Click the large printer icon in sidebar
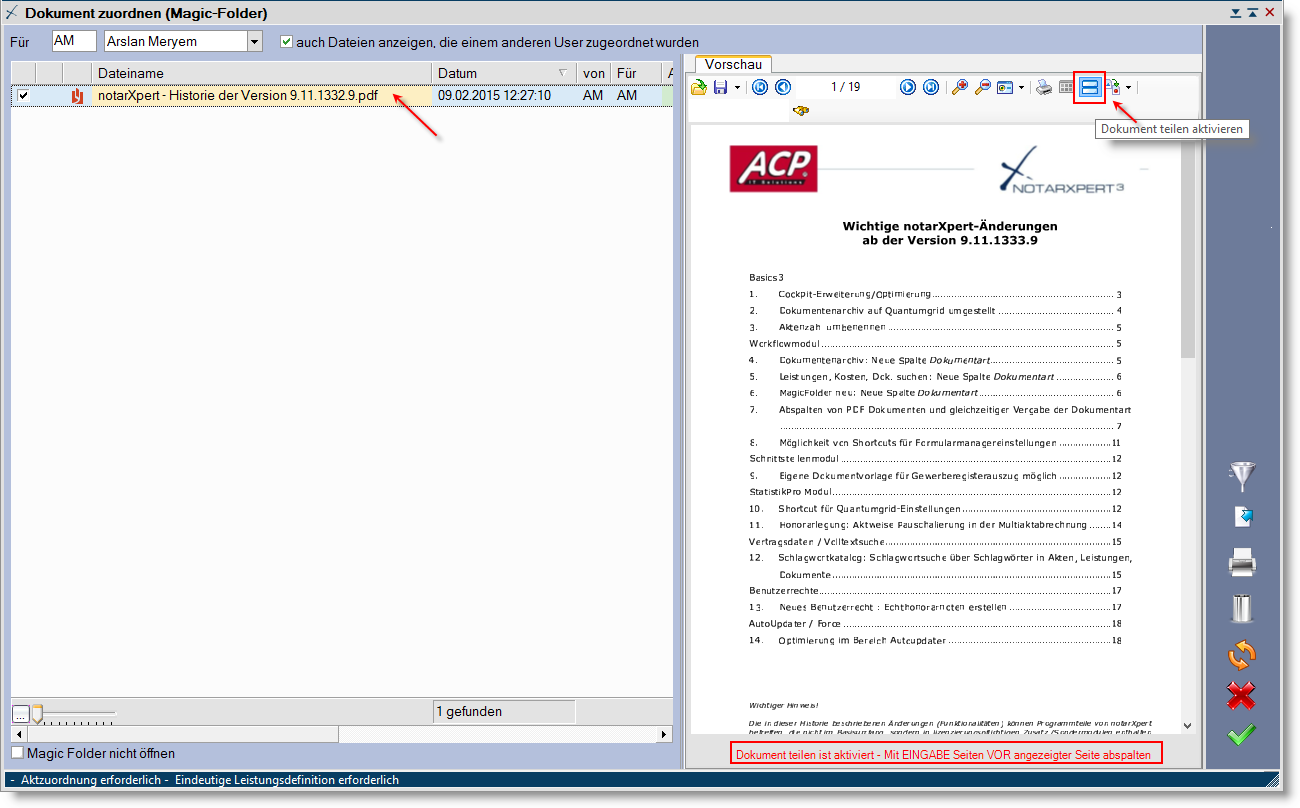The width and height of the screenshot is (1300, 808). pyautogui.click(x=1242, y=563)
